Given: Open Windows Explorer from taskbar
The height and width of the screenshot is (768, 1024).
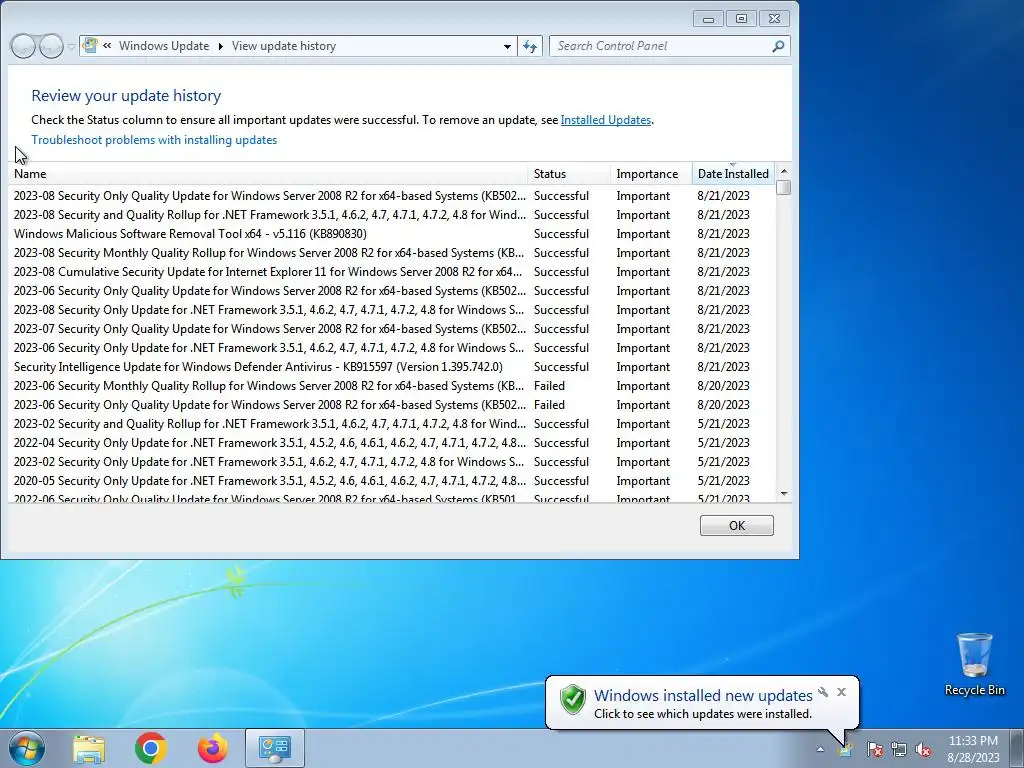Looking at the screenshot, I should pyautogui.click(x=89, y=748).
